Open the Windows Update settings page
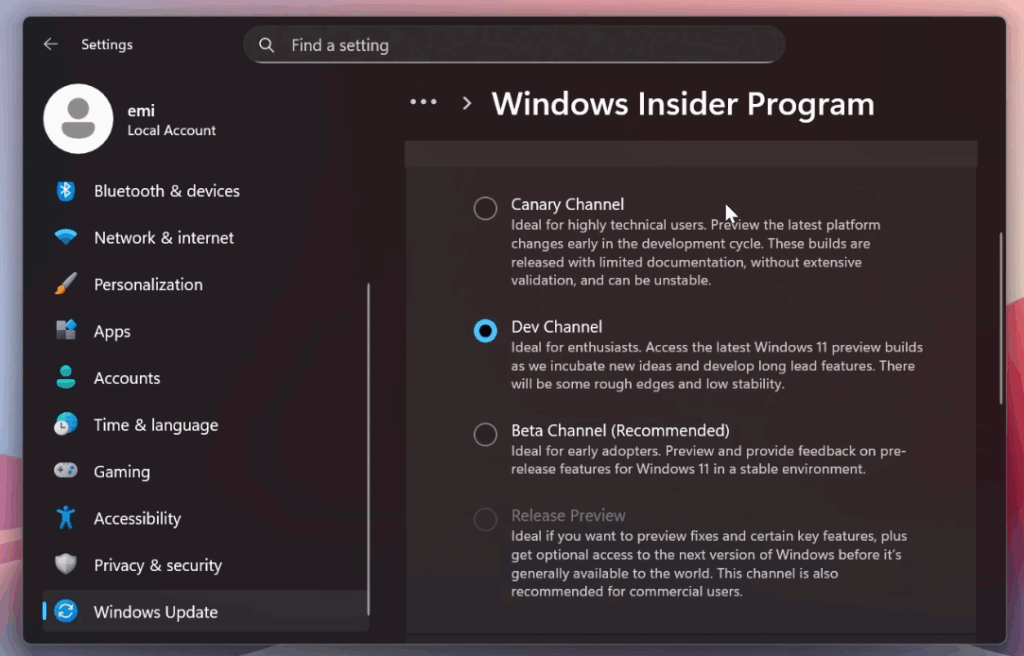Screen dimensions: 1024x656 155,612
